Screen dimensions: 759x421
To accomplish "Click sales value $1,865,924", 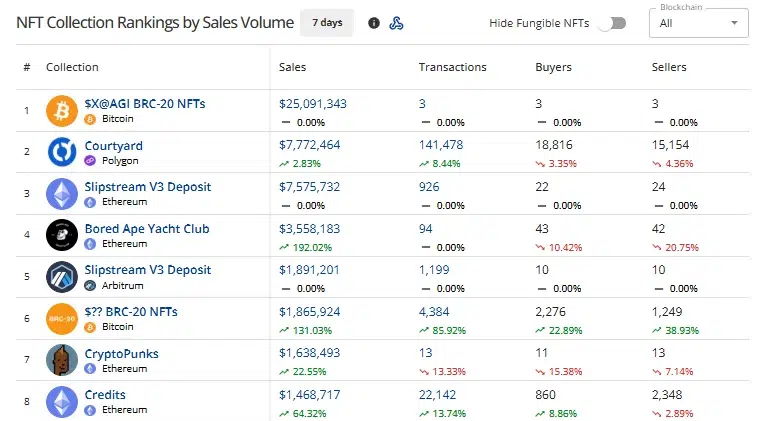I will pyautogui.click(x=309, y=312).
